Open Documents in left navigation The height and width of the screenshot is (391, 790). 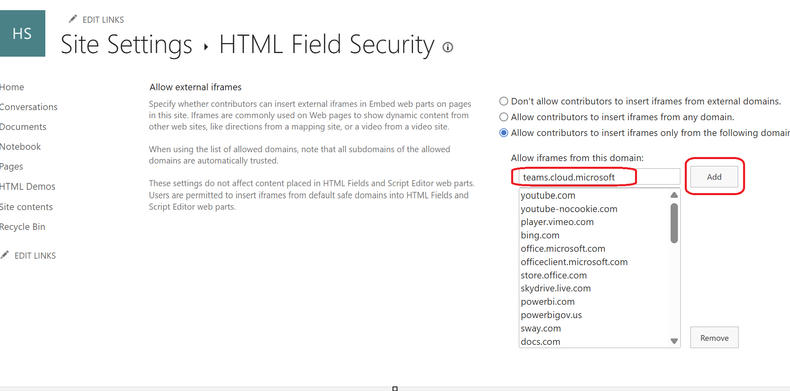click(23, 127)
